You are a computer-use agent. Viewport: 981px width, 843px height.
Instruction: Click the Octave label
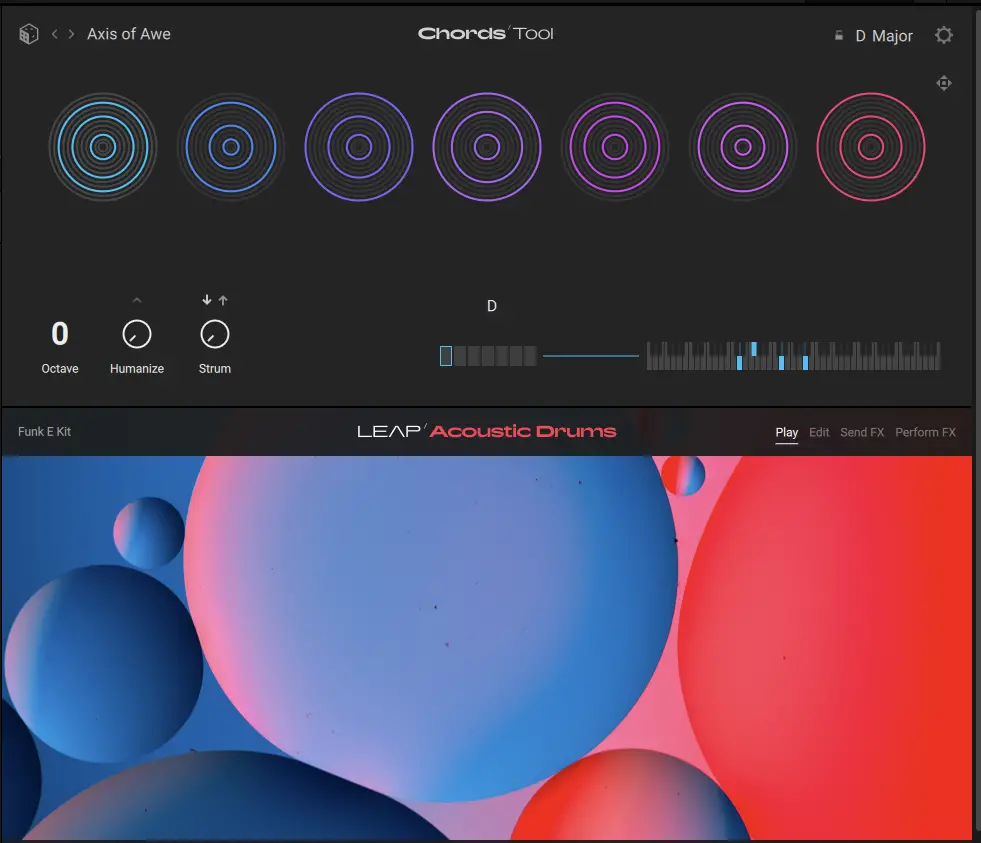click(x=60, y=369)
